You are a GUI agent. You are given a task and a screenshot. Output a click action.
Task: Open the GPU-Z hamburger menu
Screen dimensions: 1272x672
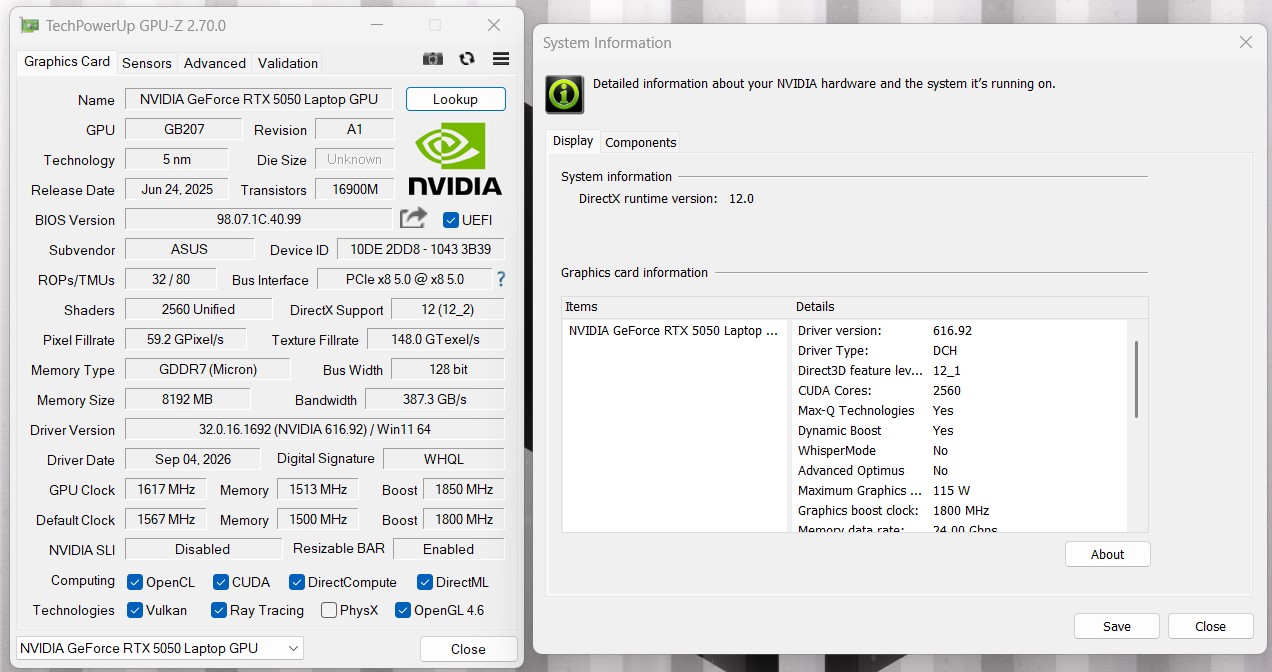click(501, 59)
